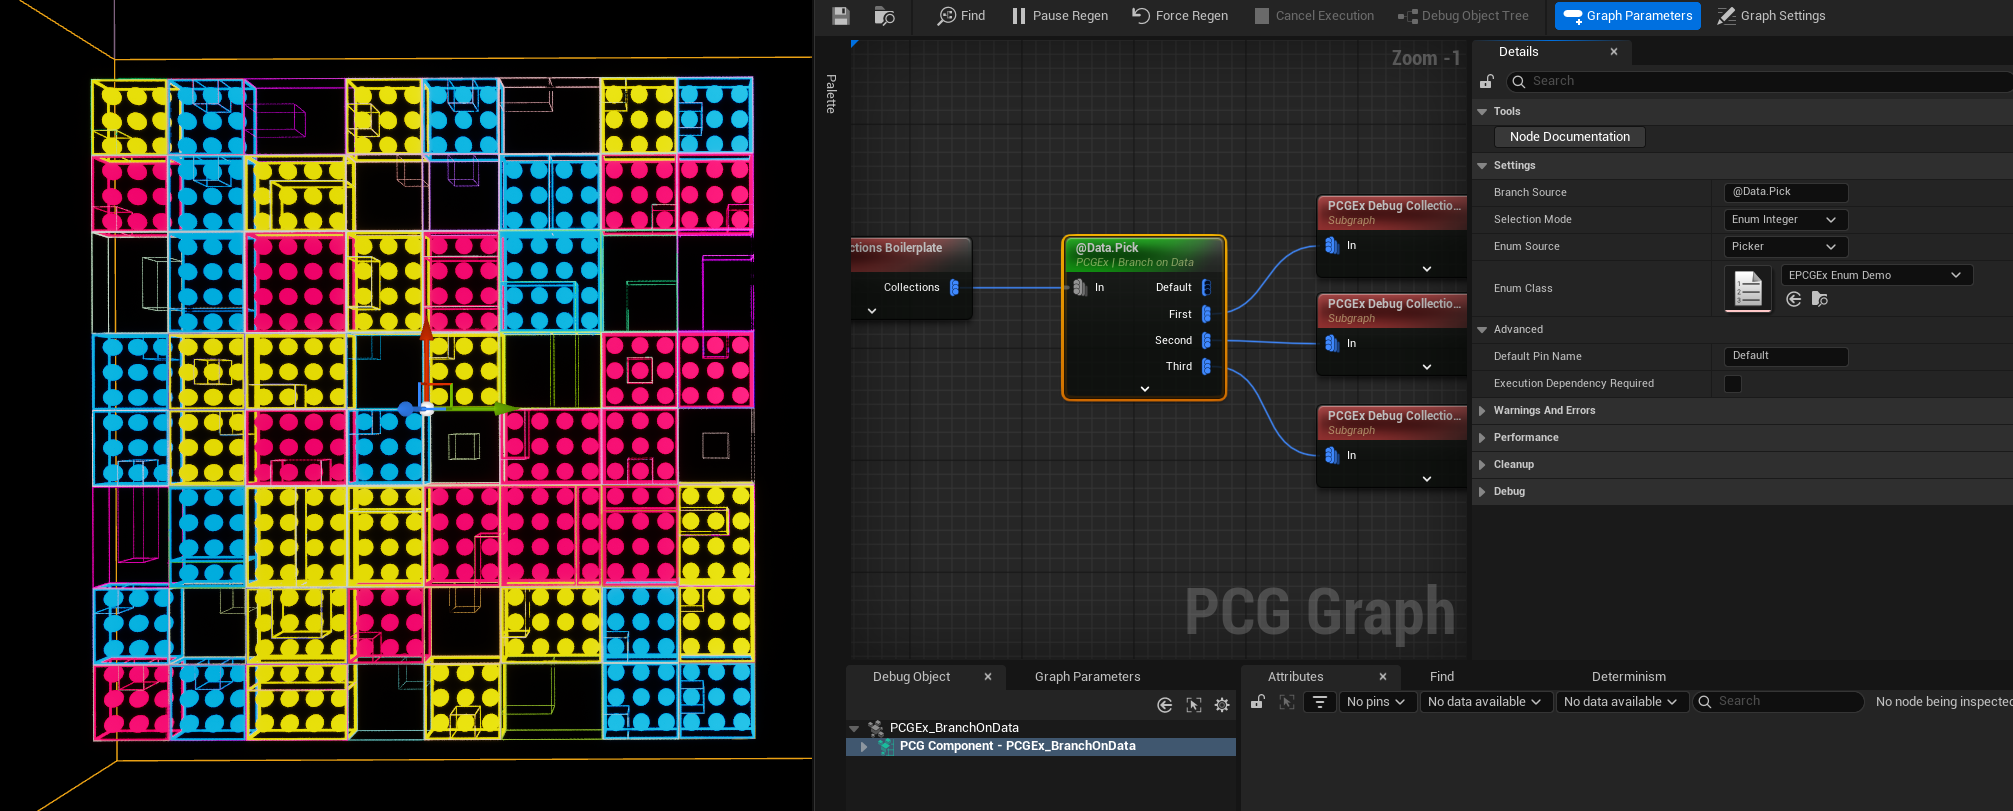This screenshot has height=811, width=2013.
Task: Toggle the Details panel lock icon
Action: pos(1487,81)
